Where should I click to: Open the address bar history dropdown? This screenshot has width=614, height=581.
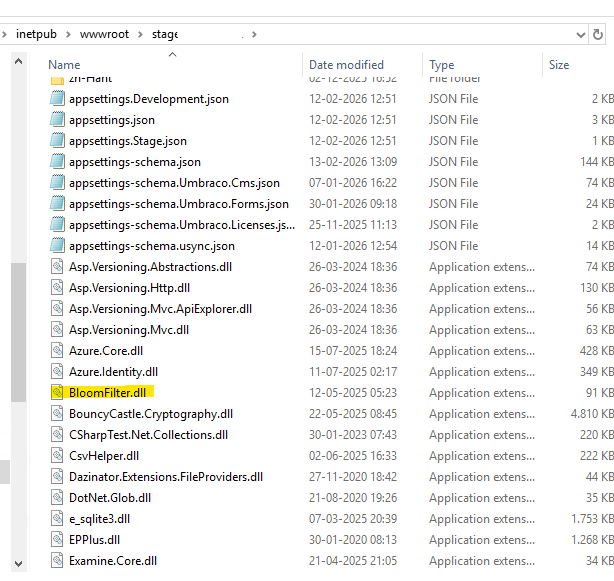click(583, 34)
